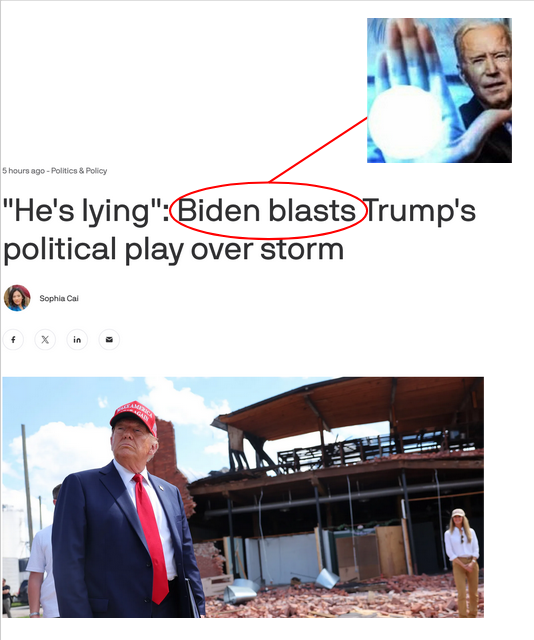Share the article on Facebook
Viewport: 534px width, 640px height.
point(13,340)
